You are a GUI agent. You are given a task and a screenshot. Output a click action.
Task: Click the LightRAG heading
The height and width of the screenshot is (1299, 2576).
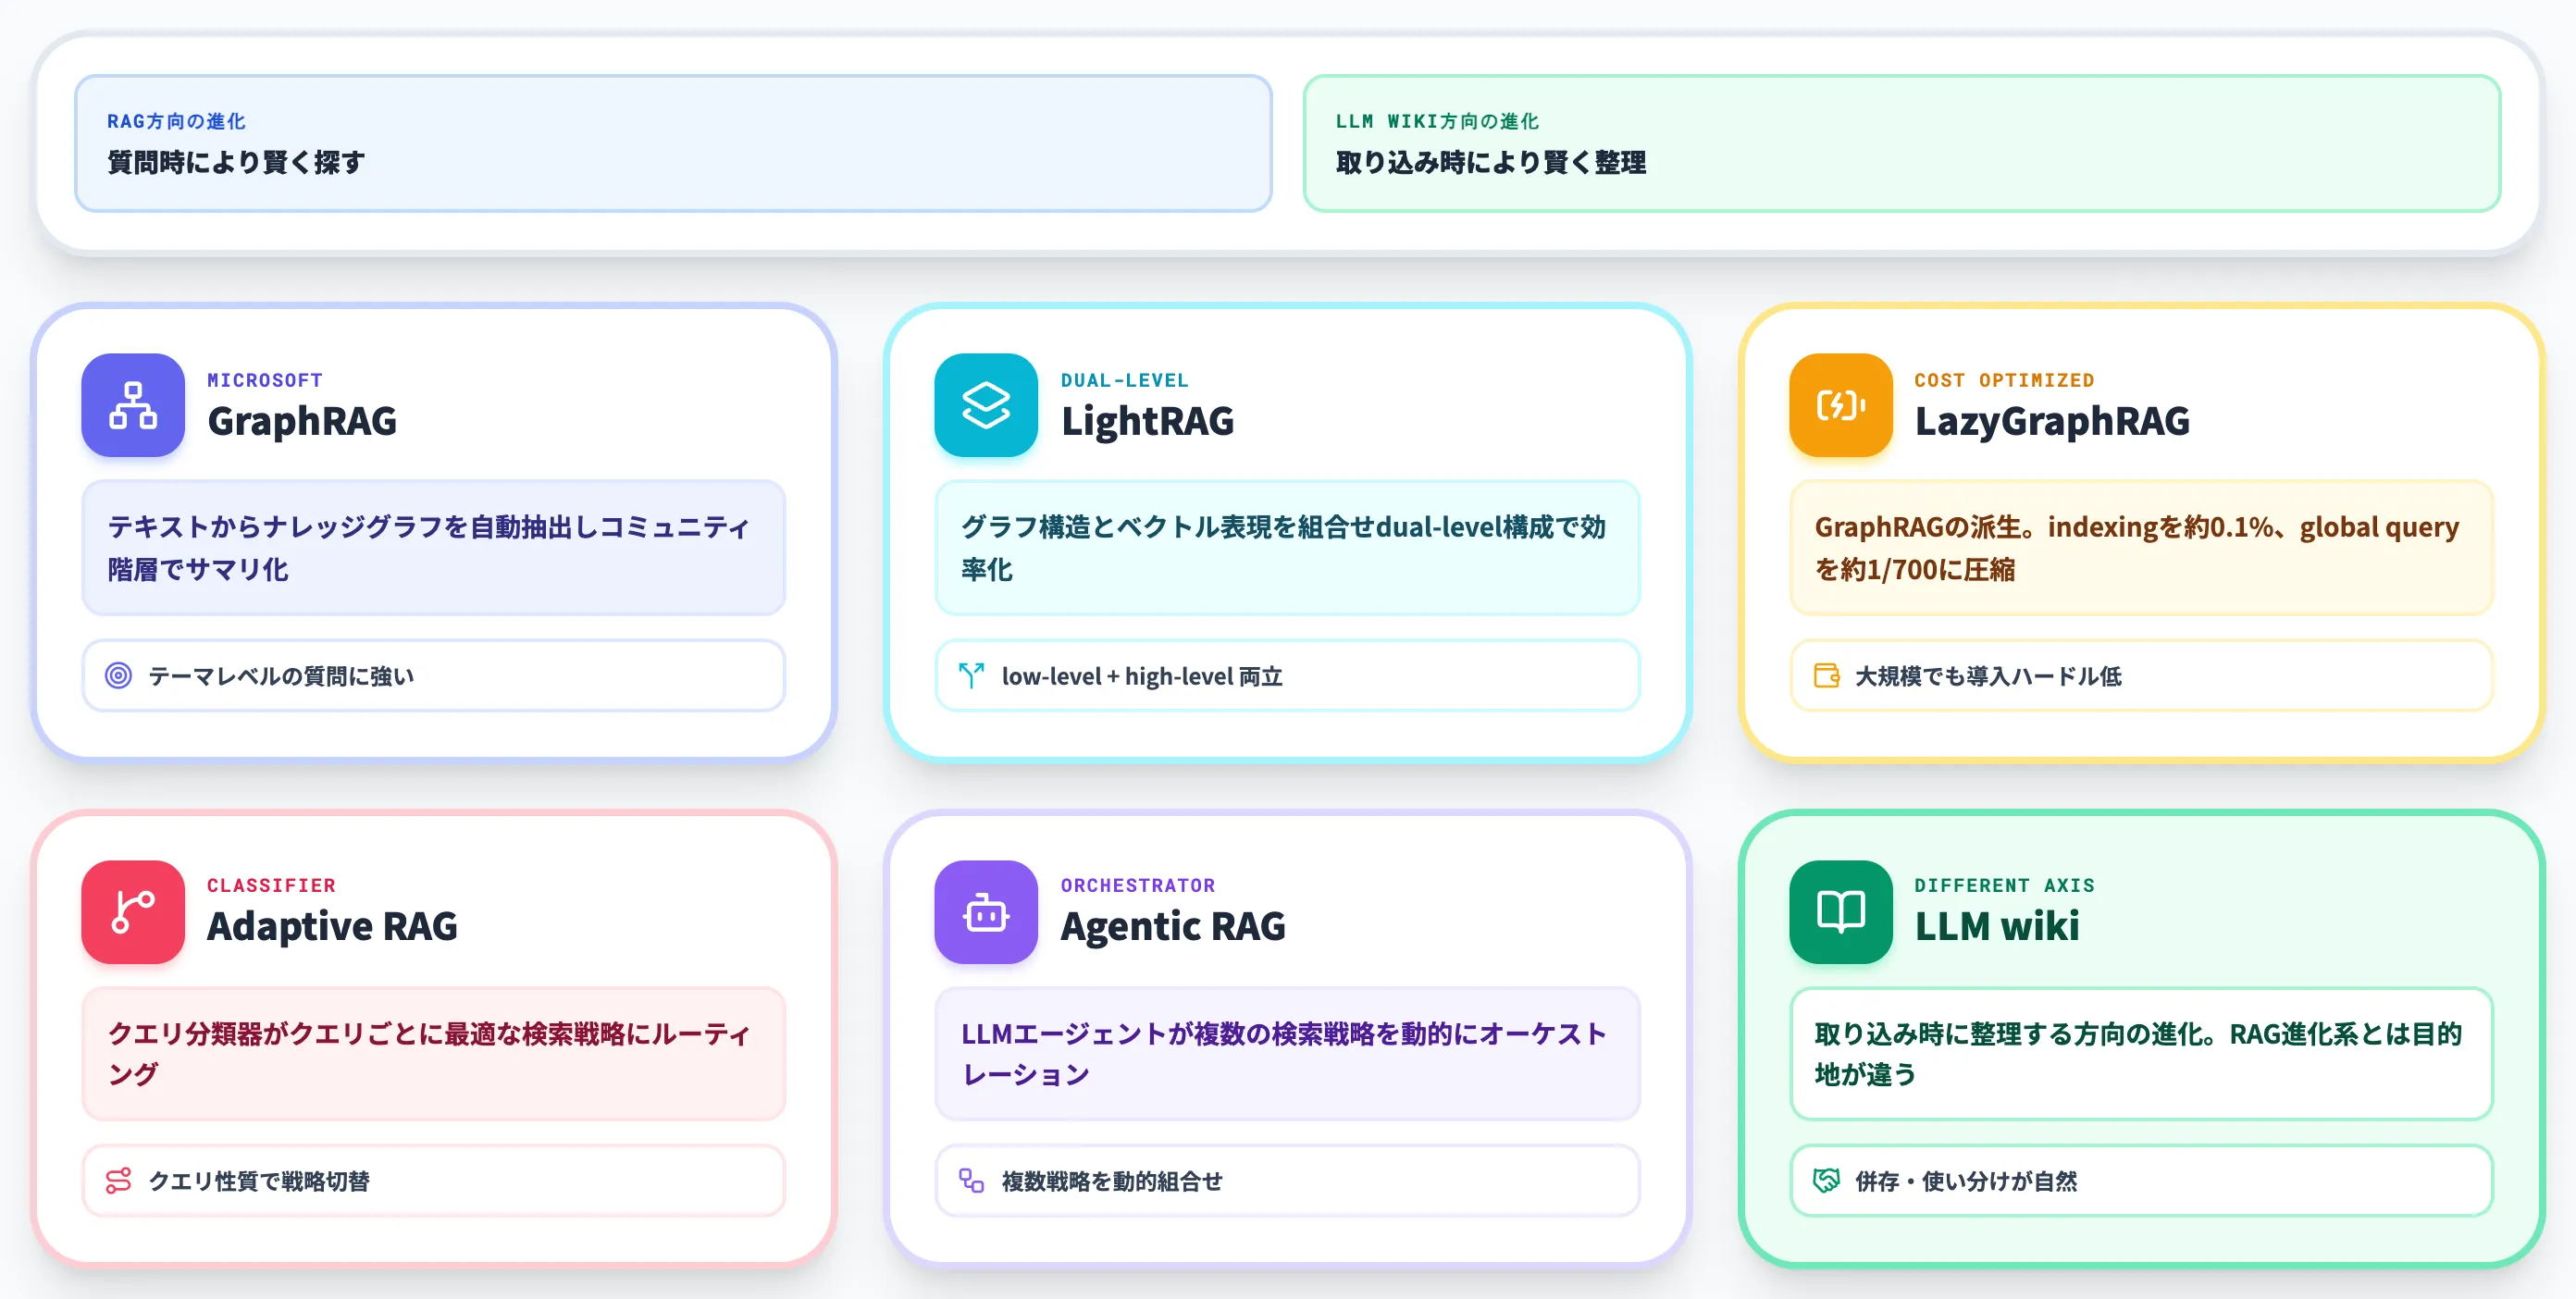point(1147,421)
